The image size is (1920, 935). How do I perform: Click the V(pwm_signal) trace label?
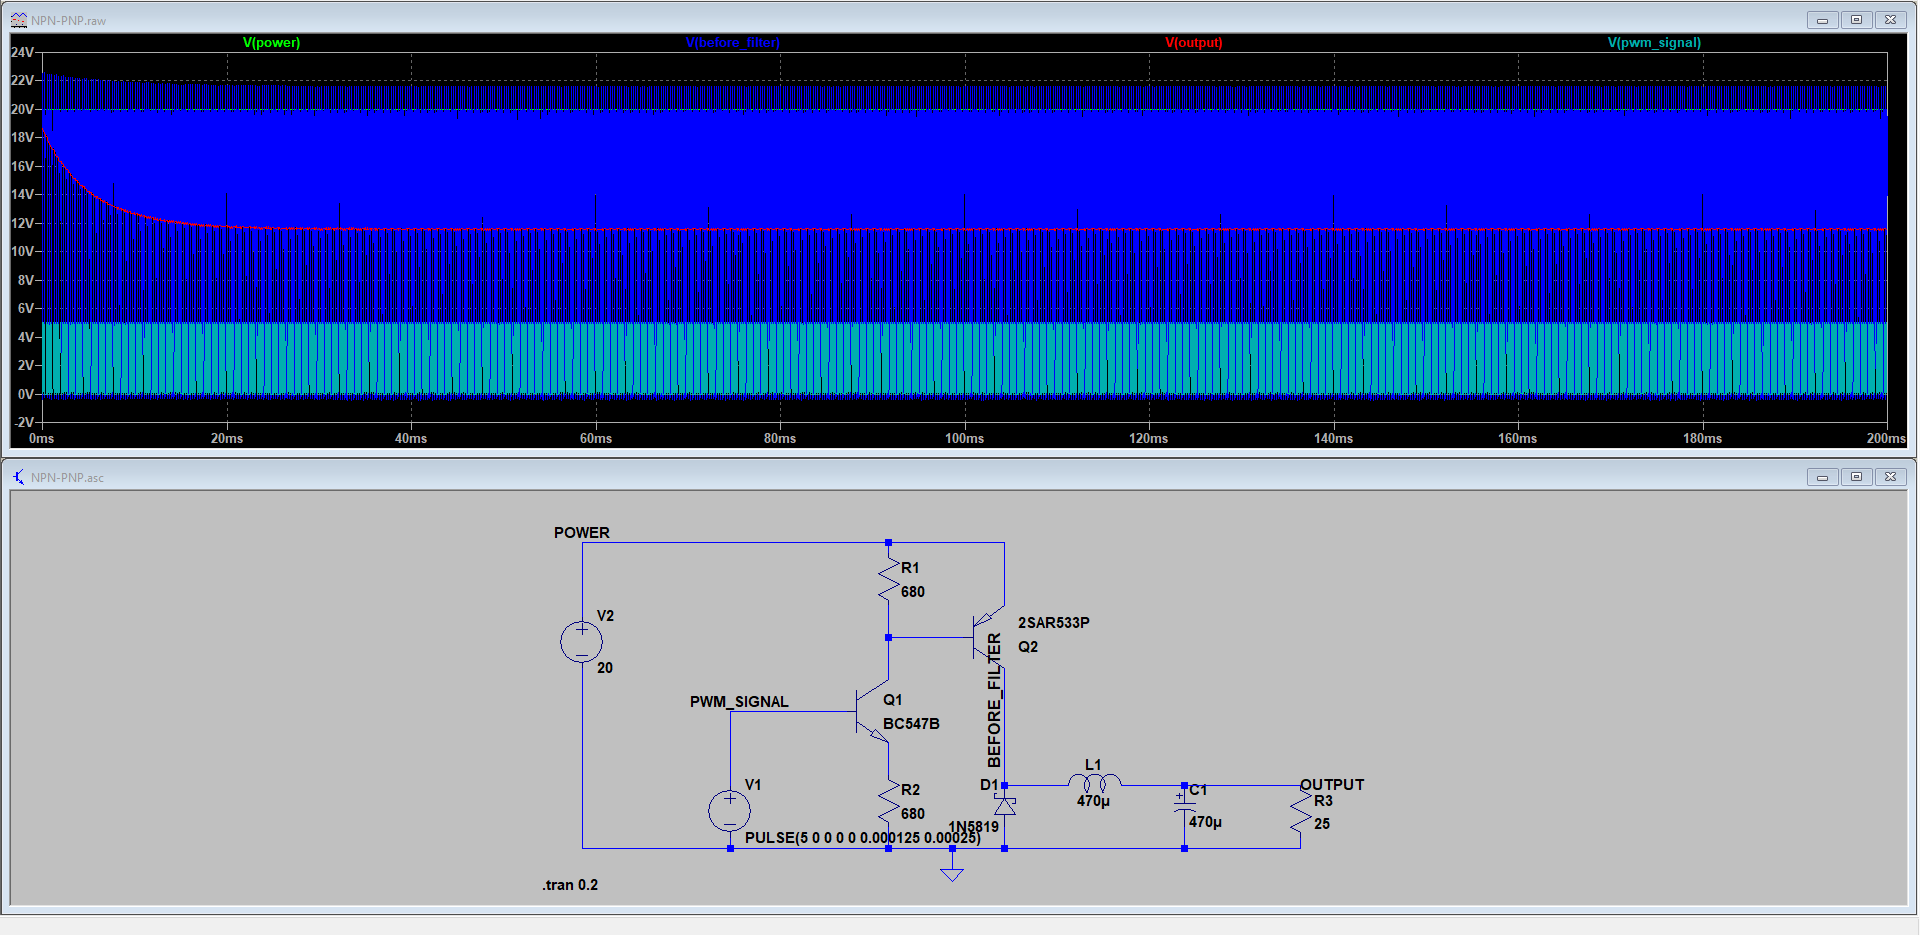point(1654,43)
